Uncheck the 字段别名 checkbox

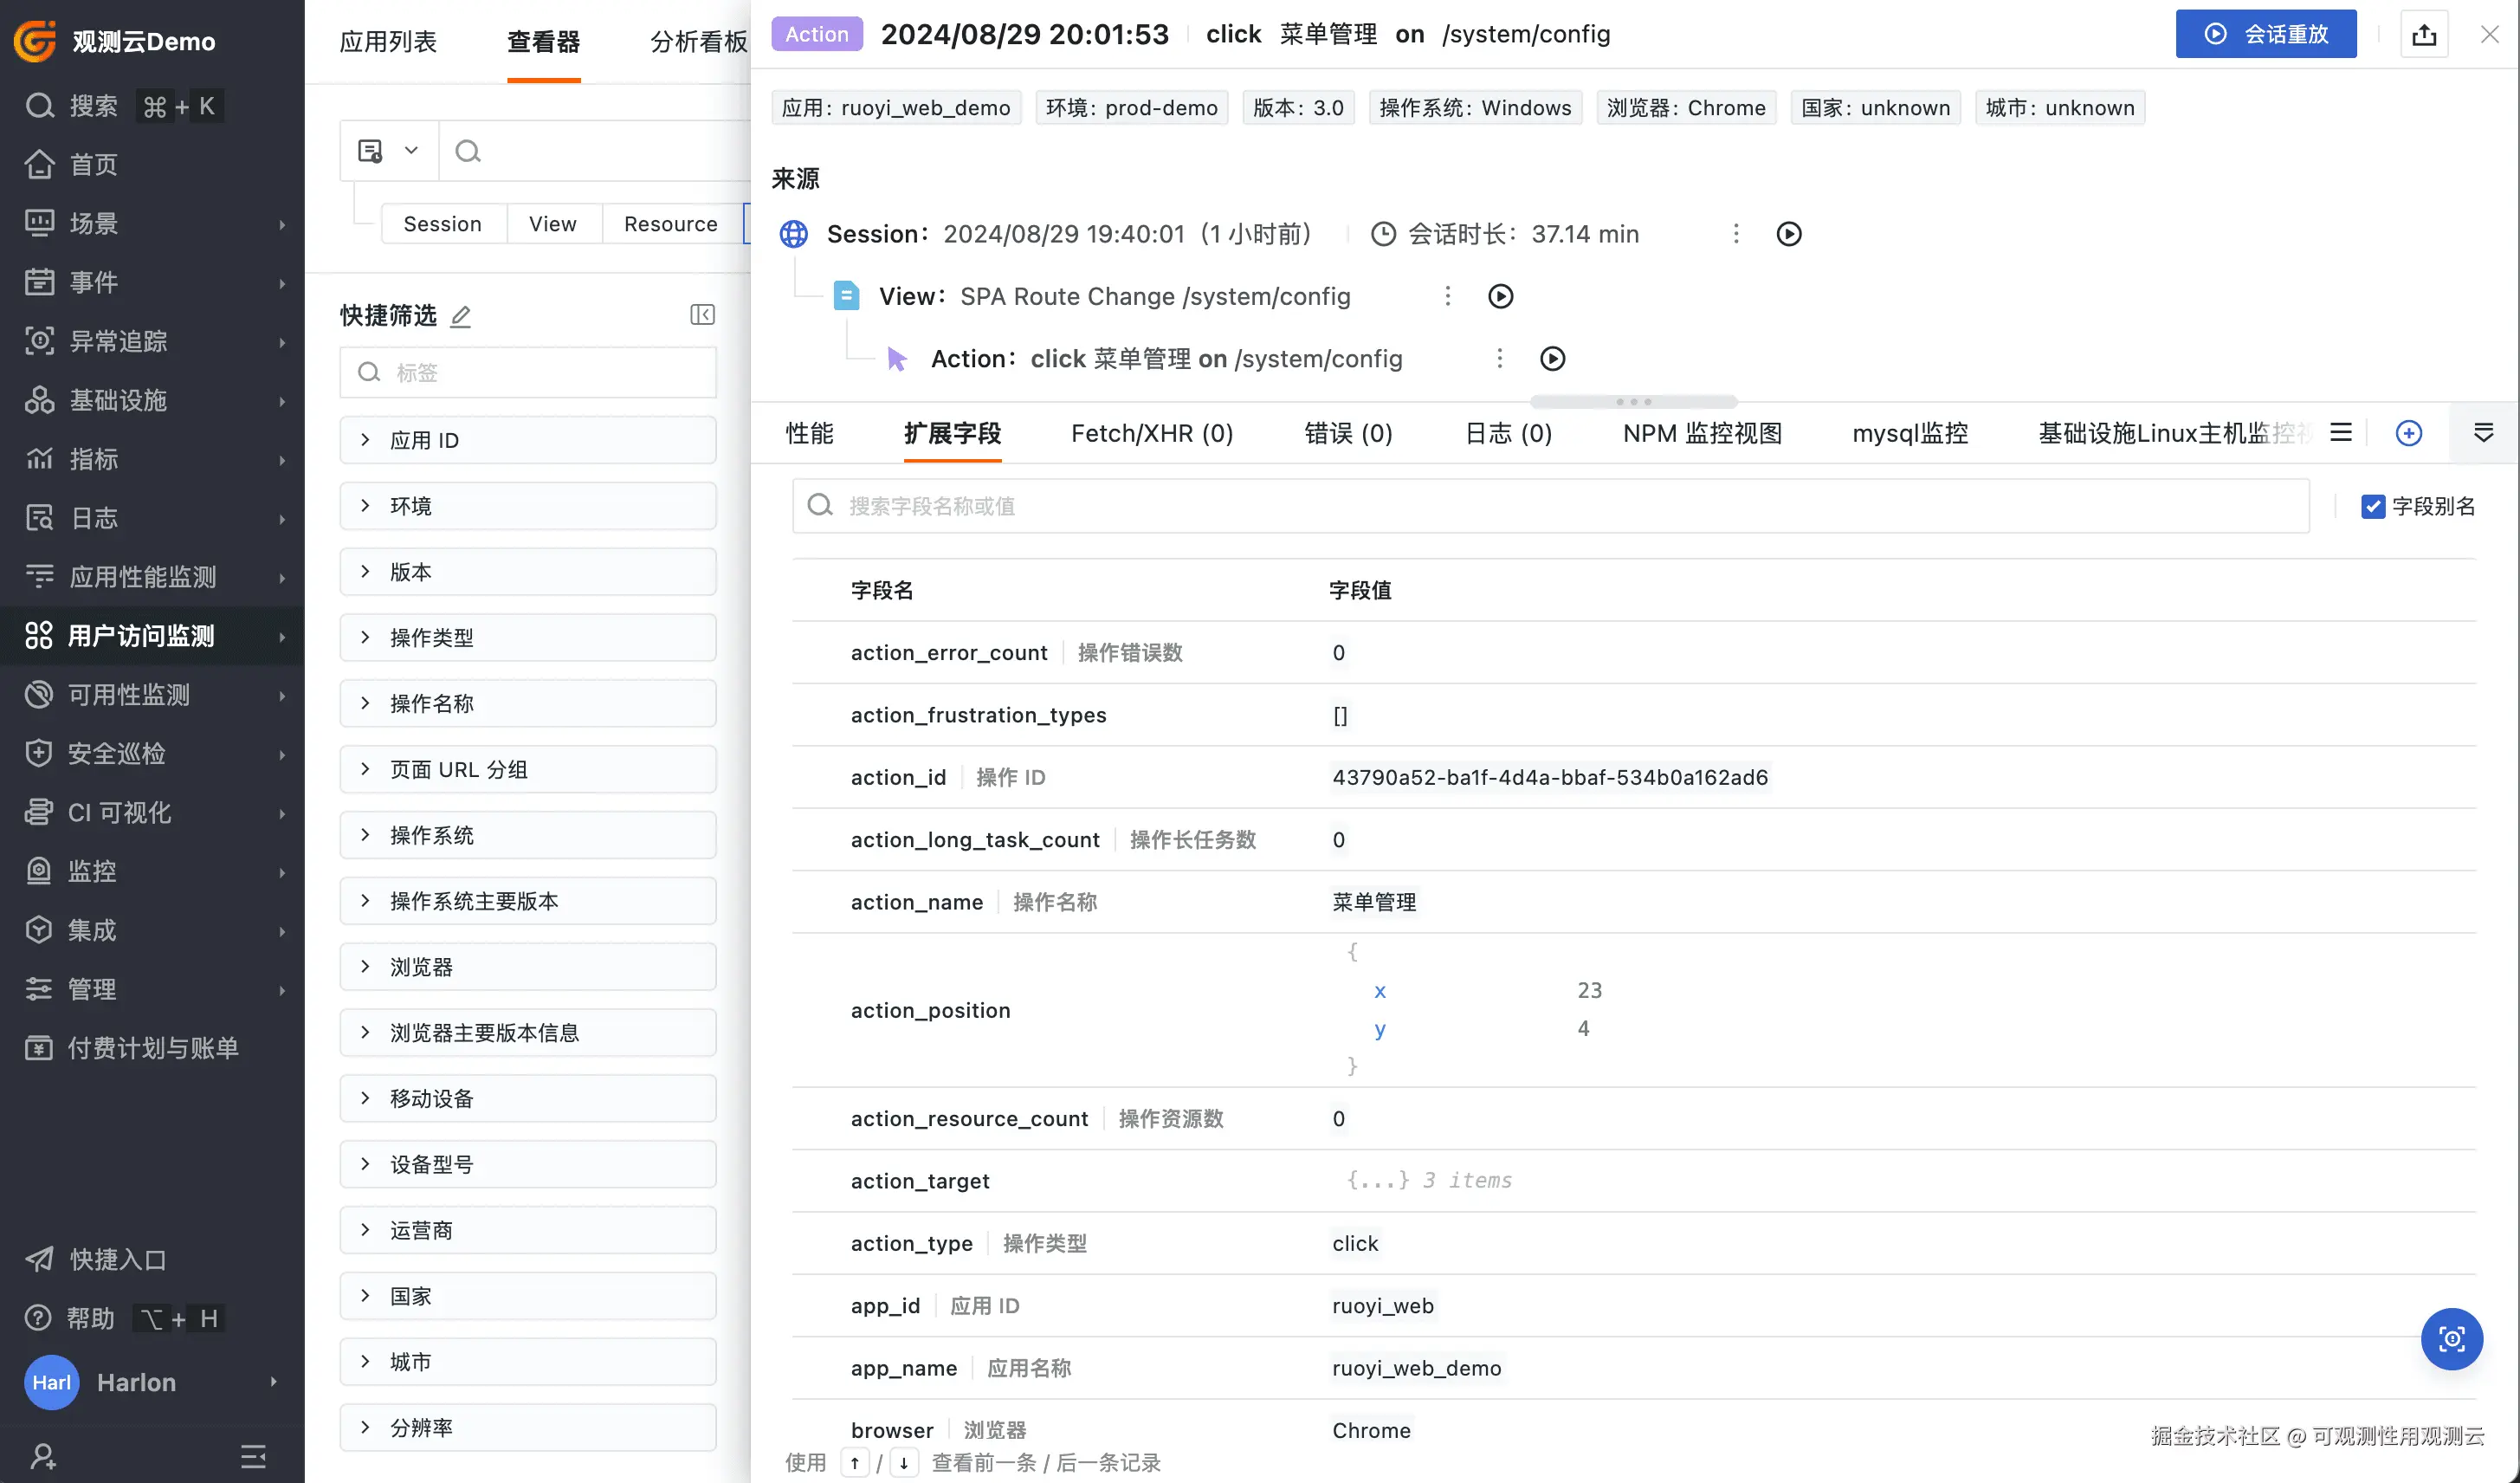[x=2373, y=506]
